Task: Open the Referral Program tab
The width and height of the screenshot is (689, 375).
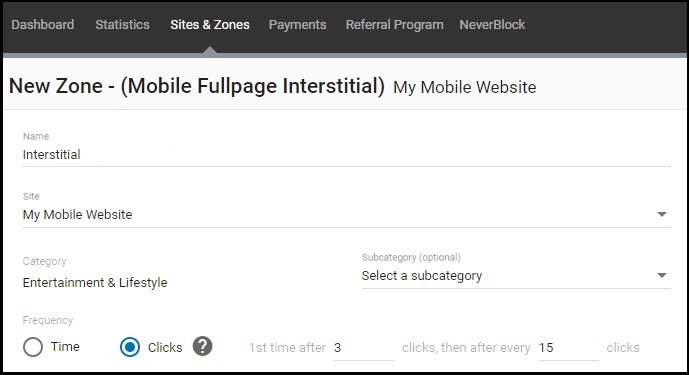Action: [x=394, y=25]
